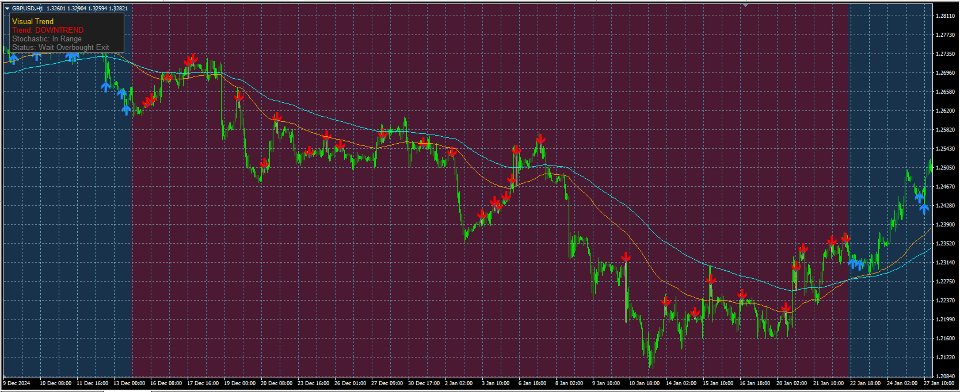The height and width of the screenshot is (392, 960).
Task: Click the "26 Dec 01:00" time axis label
Action: pos(350,383)
